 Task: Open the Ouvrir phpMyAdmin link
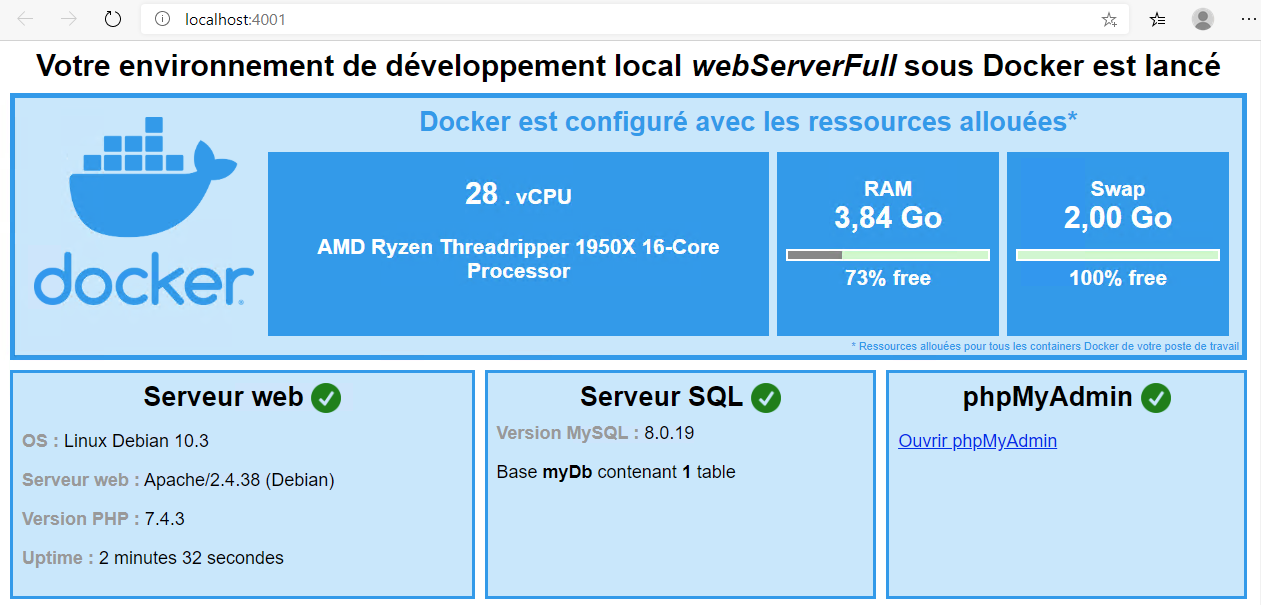978,441
